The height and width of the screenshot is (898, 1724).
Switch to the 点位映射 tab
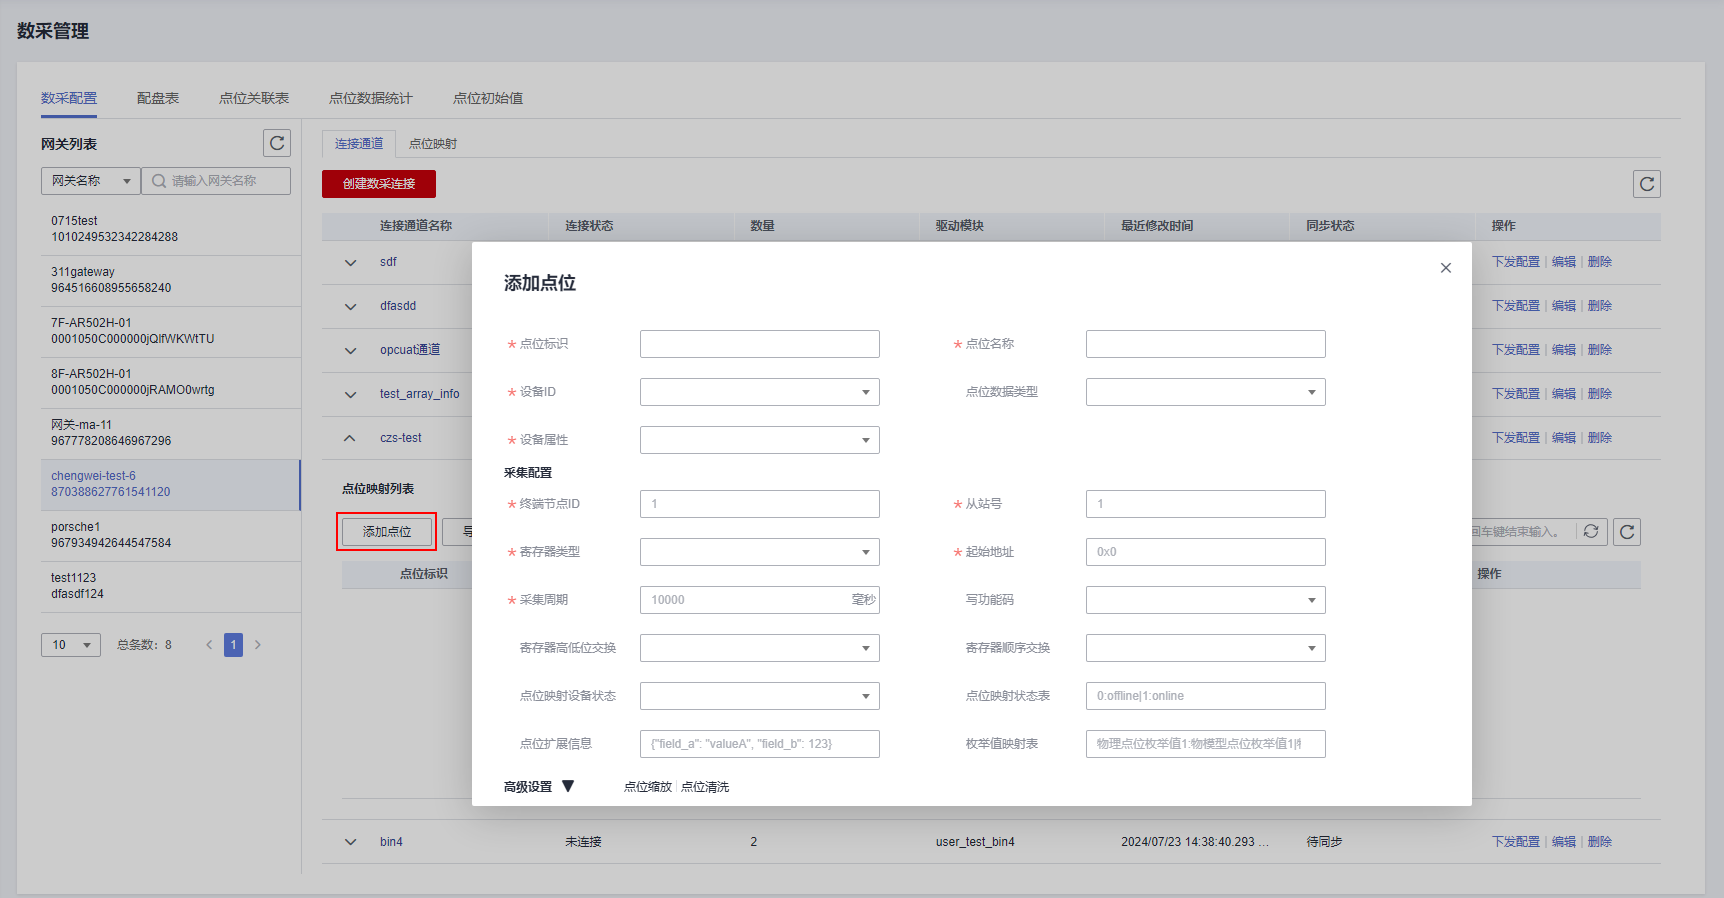433,144
